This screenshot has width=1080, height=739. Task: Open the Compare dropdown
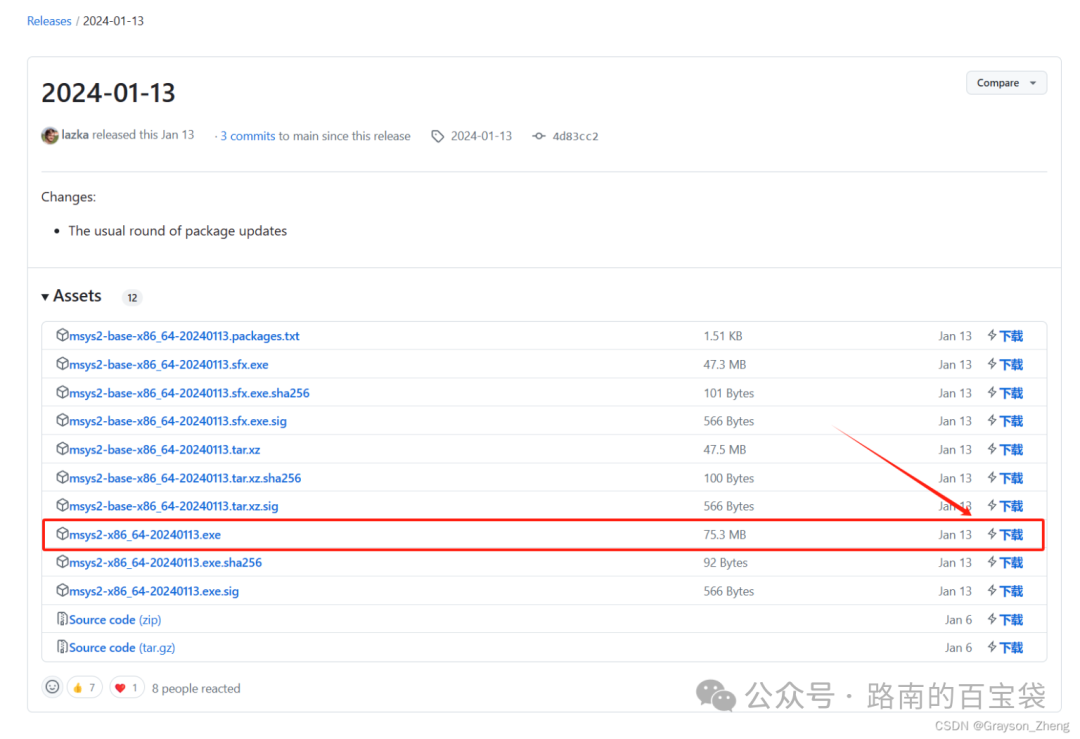(1006, 83)
